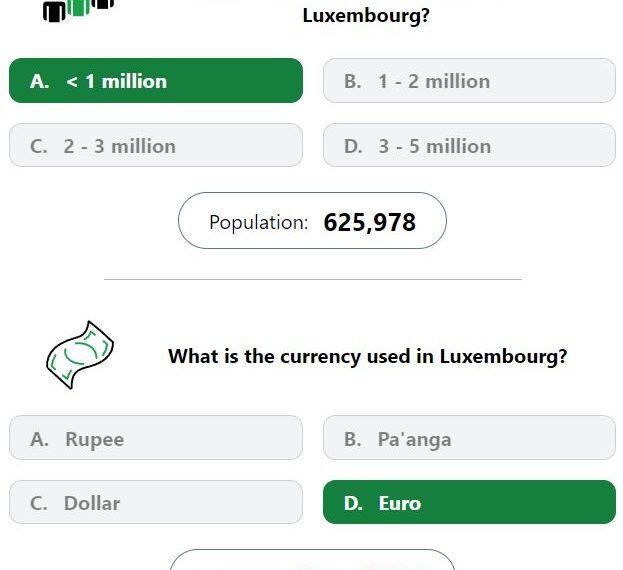This screenshot has height=570, width=623.
Task: Click the partially visible result box at bottom
Action: pos(312,560)
